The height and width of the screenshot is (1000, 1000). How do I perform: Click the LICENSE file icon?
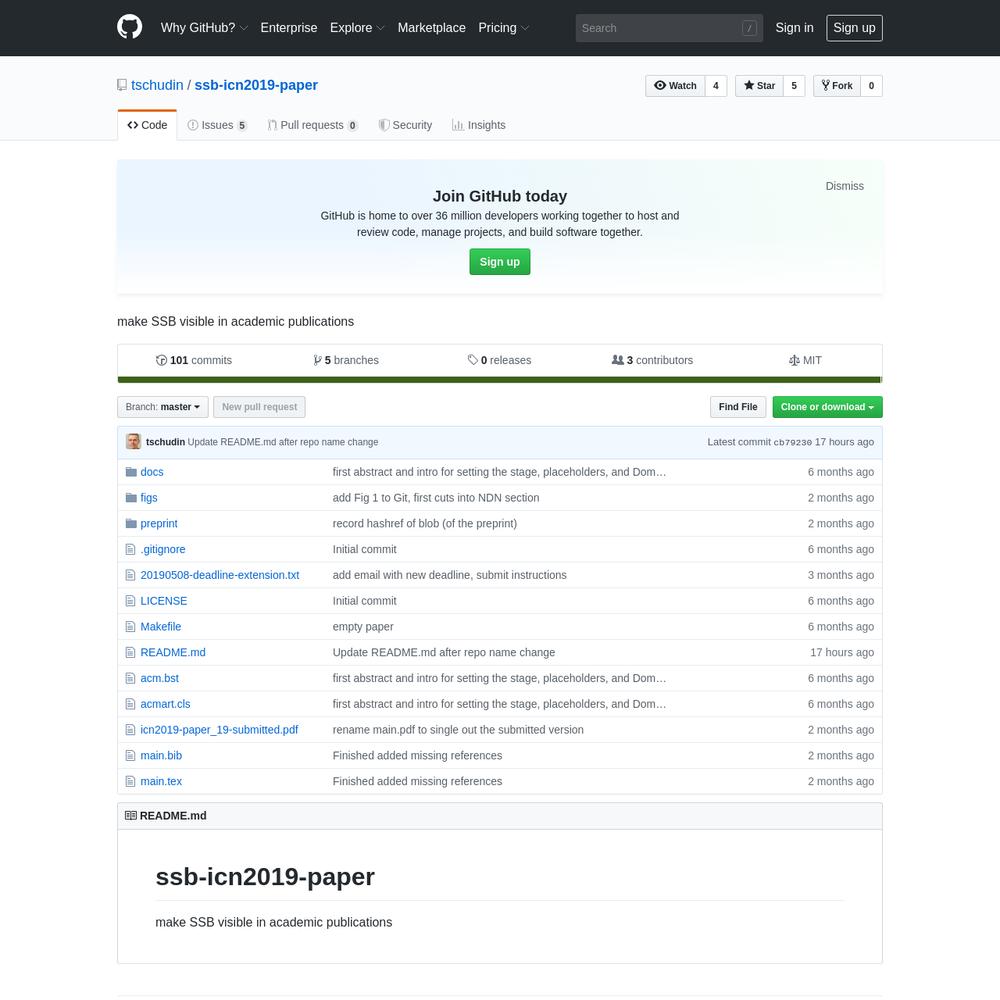131,601
